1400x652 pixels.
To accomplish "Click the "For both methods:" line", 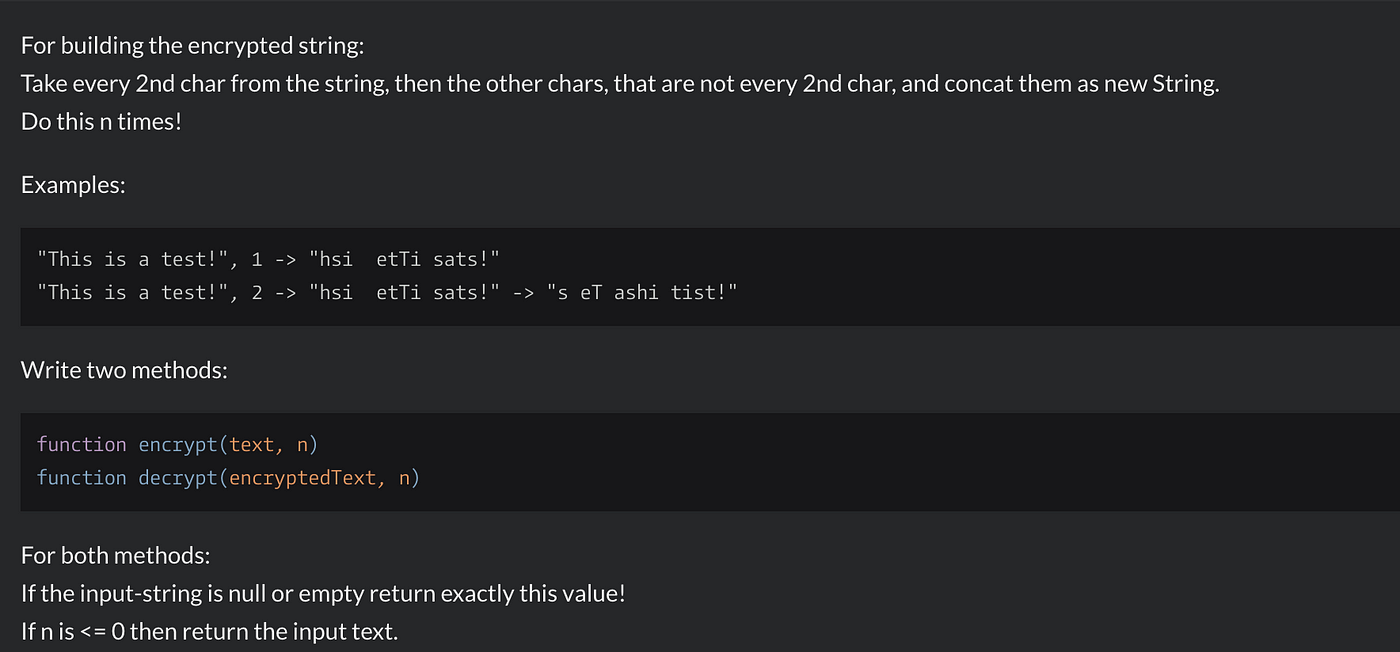I will click(x=115, y=555).
